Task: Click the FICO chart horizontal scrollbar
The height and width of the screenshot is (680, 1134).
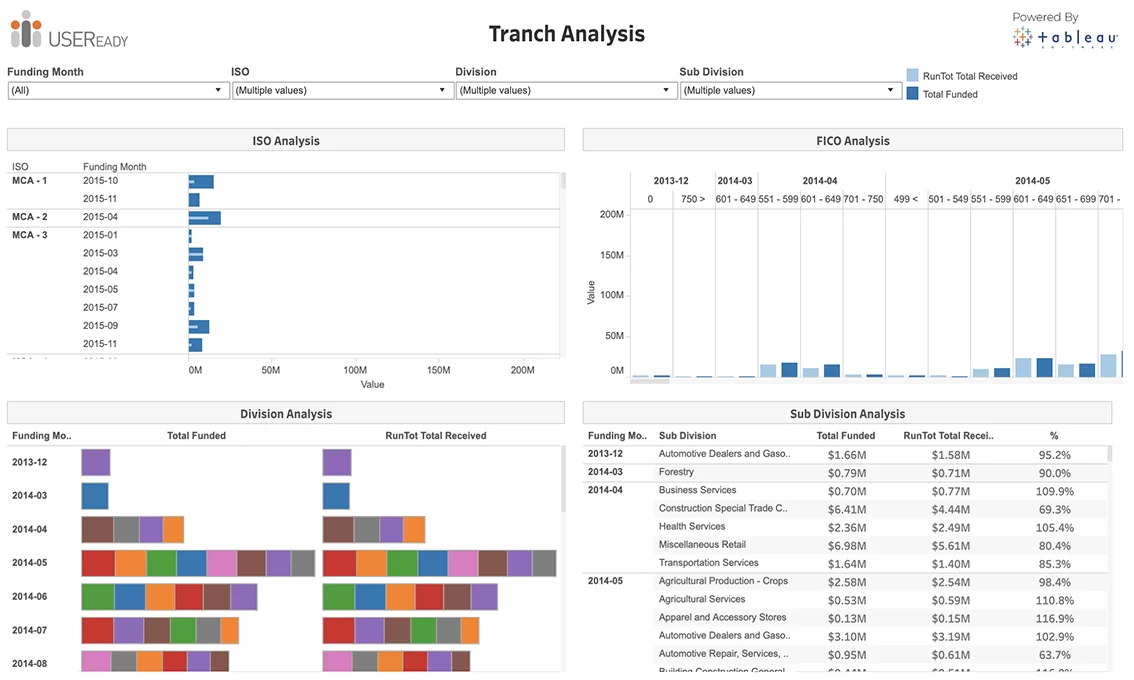Action: (649, 381)
